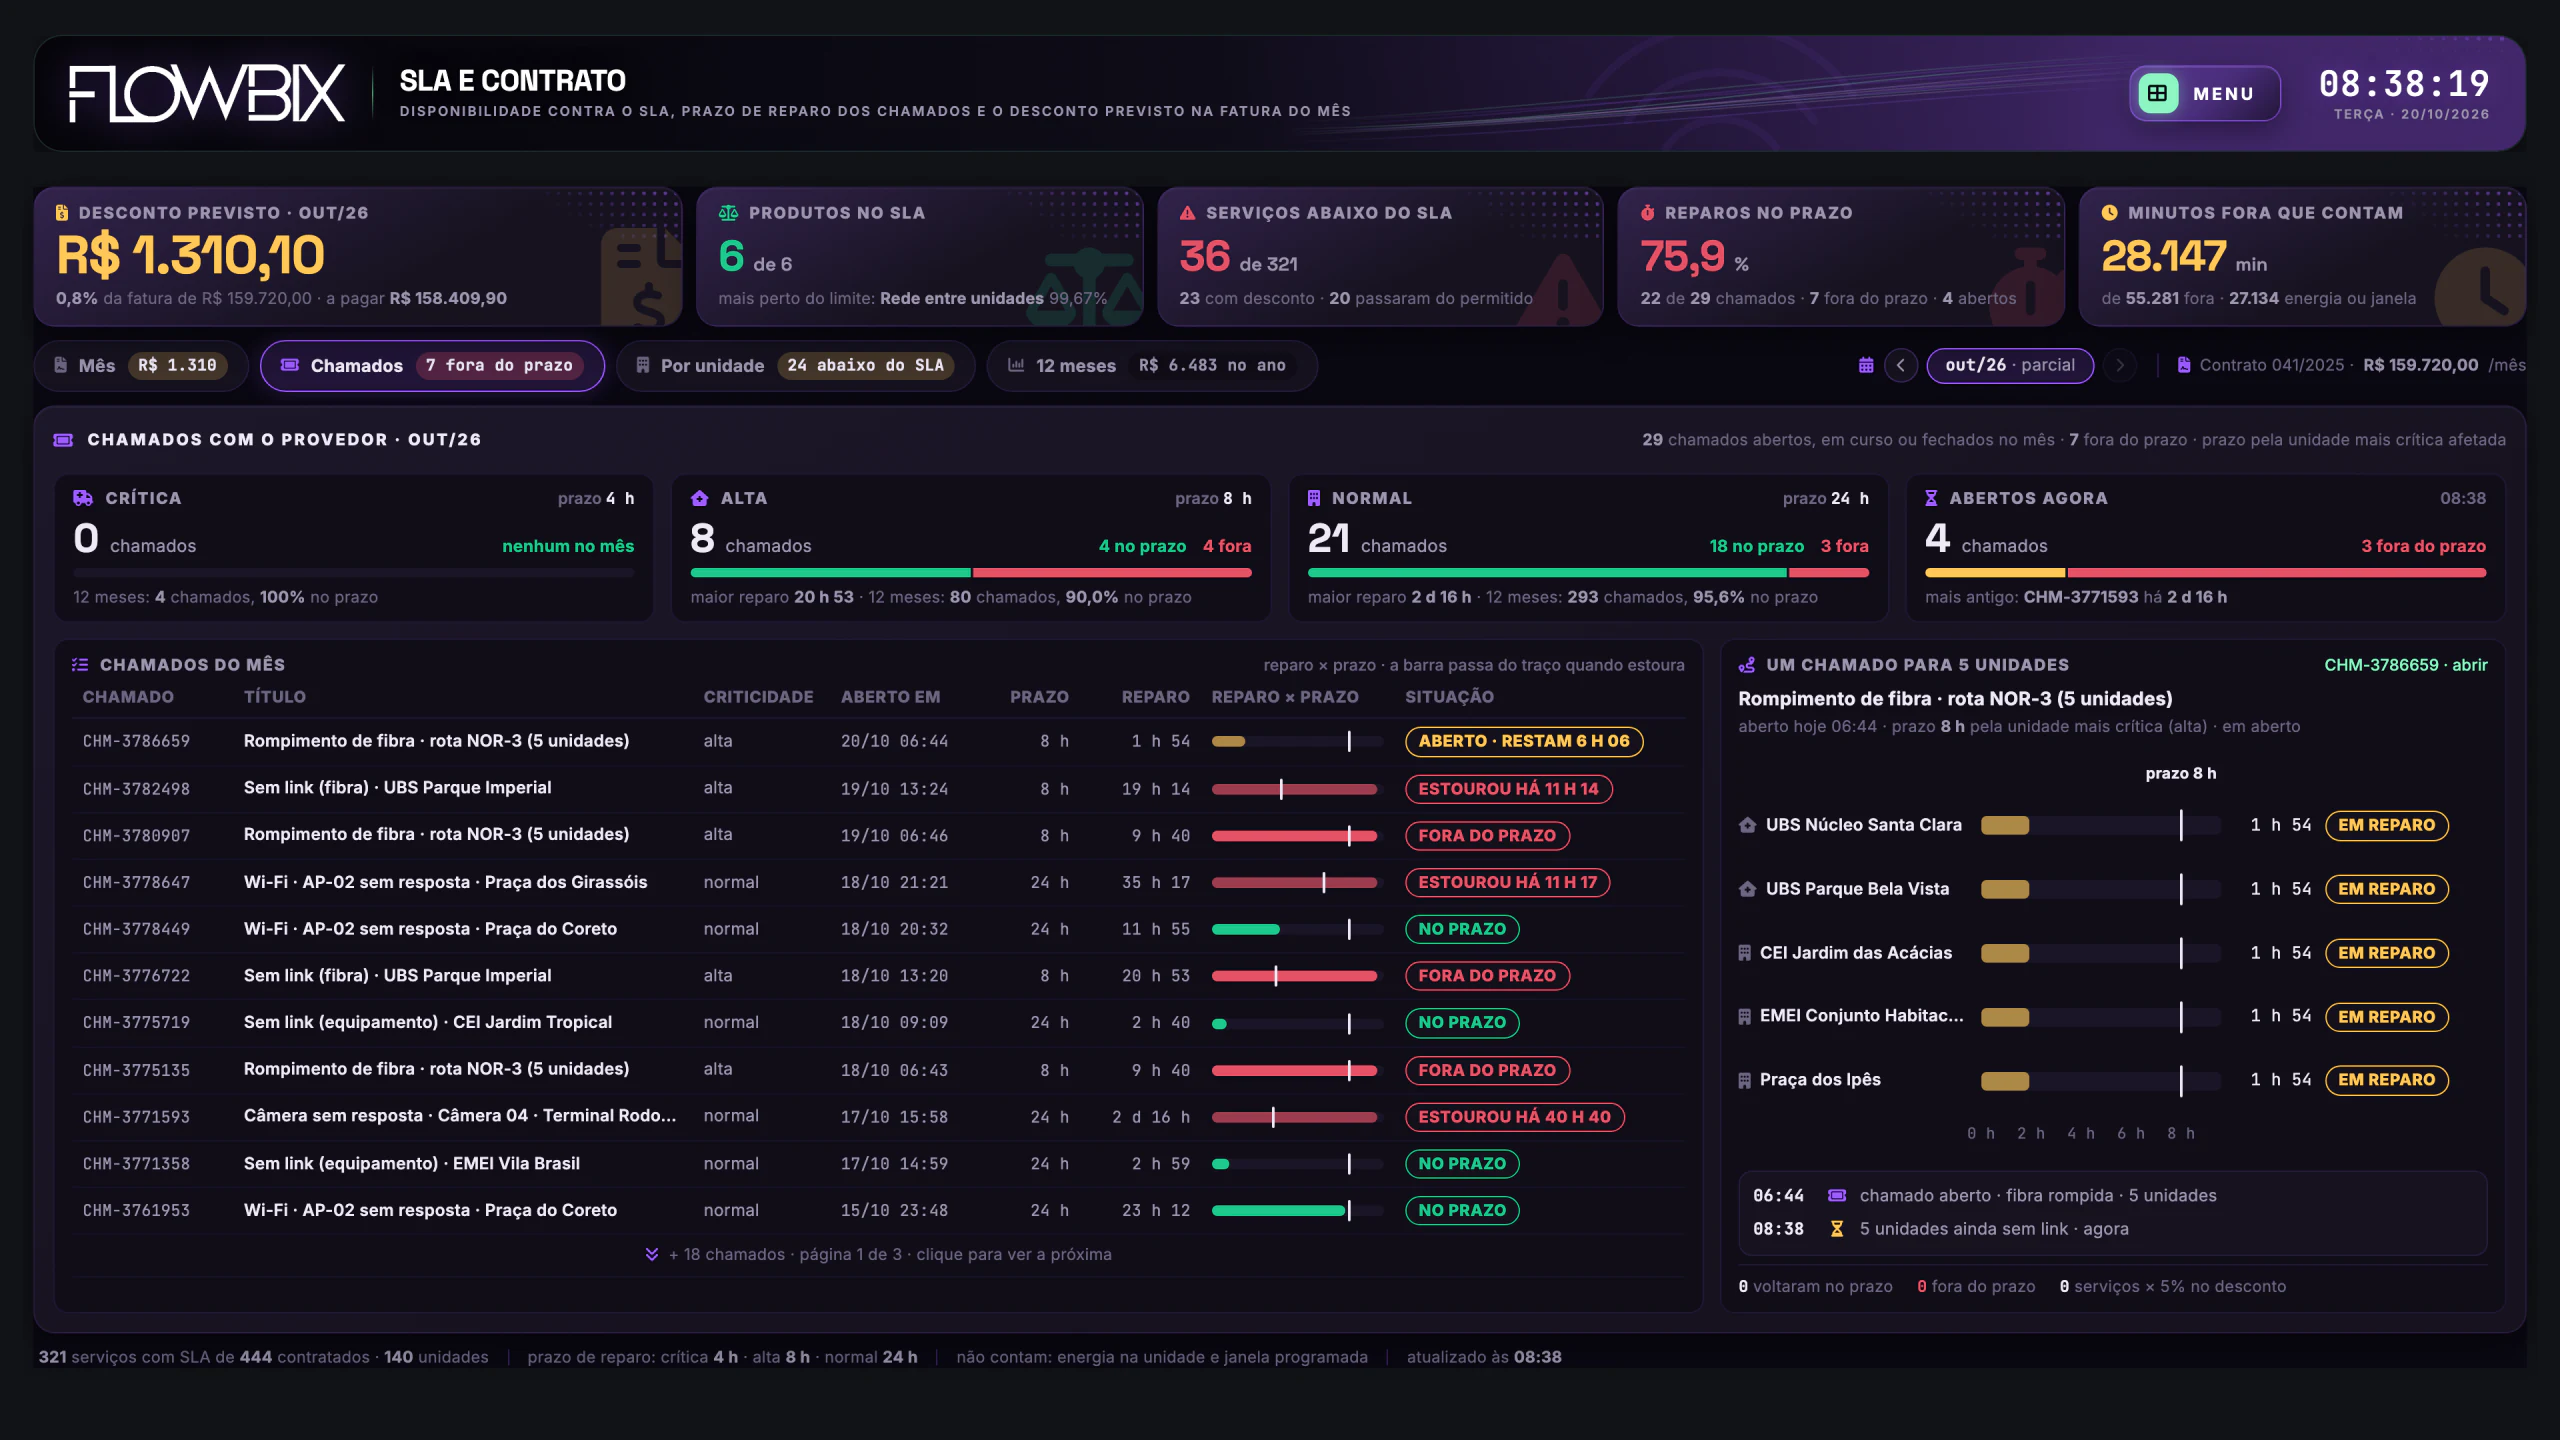Click the CHM-3775719 chamado code
The width and height of the screenshot is (2560, 1440).
pos(136,1022)
